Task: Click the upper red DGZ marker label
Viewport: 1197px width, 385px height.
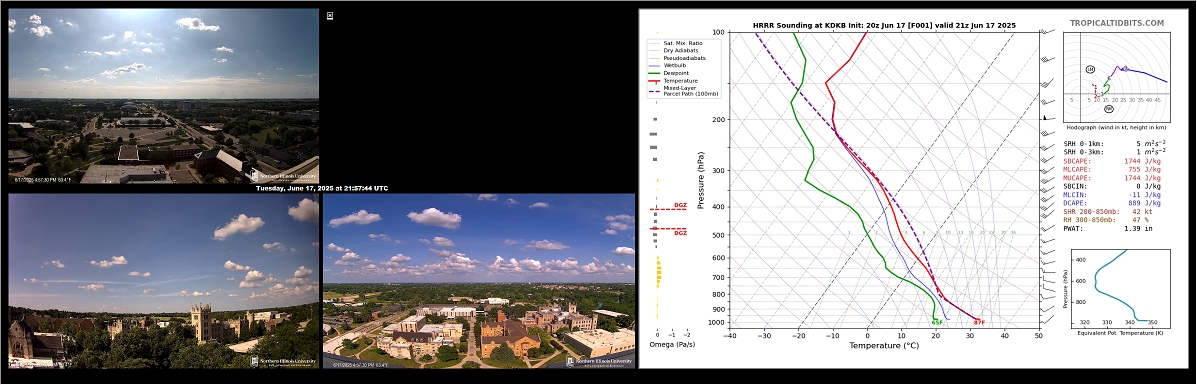Action: click(680, 205)
